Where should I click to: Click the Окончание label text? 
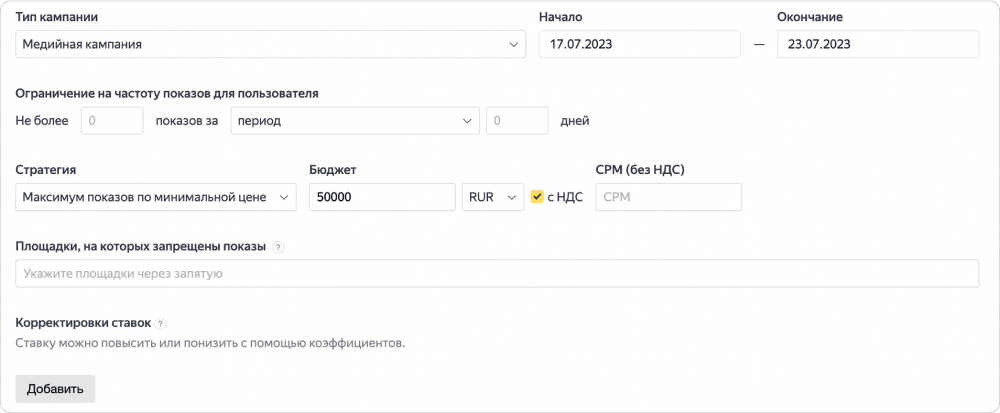(x=816, y=18)
